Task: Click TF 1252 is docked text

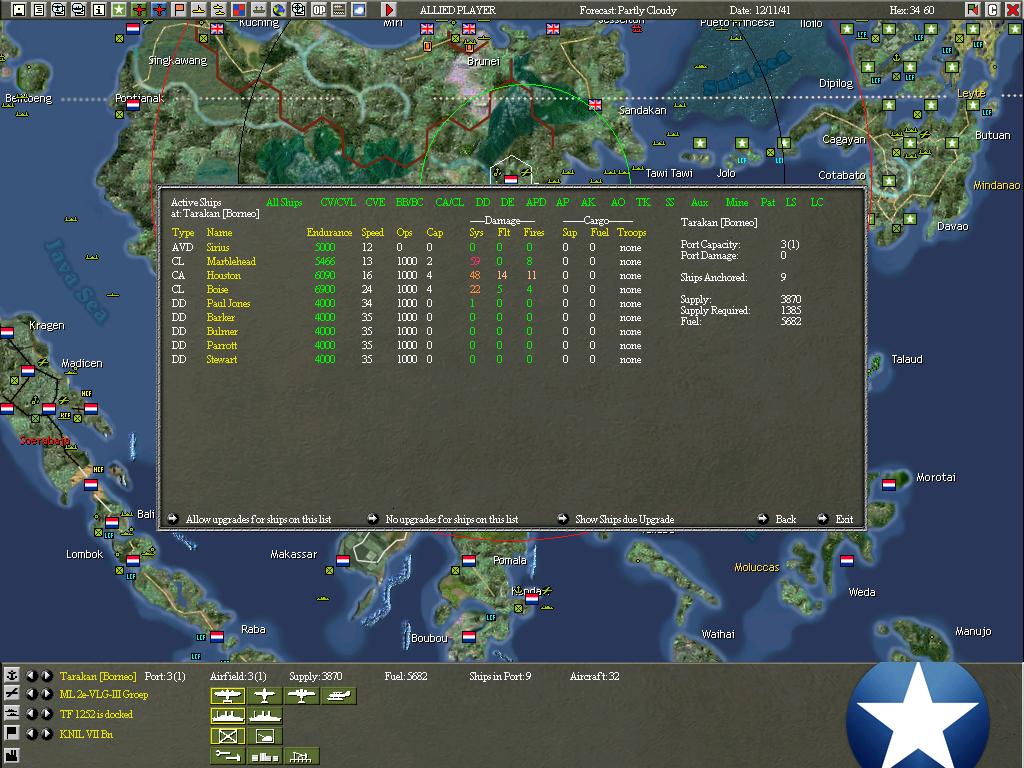Action: click(x=96, y=714)
